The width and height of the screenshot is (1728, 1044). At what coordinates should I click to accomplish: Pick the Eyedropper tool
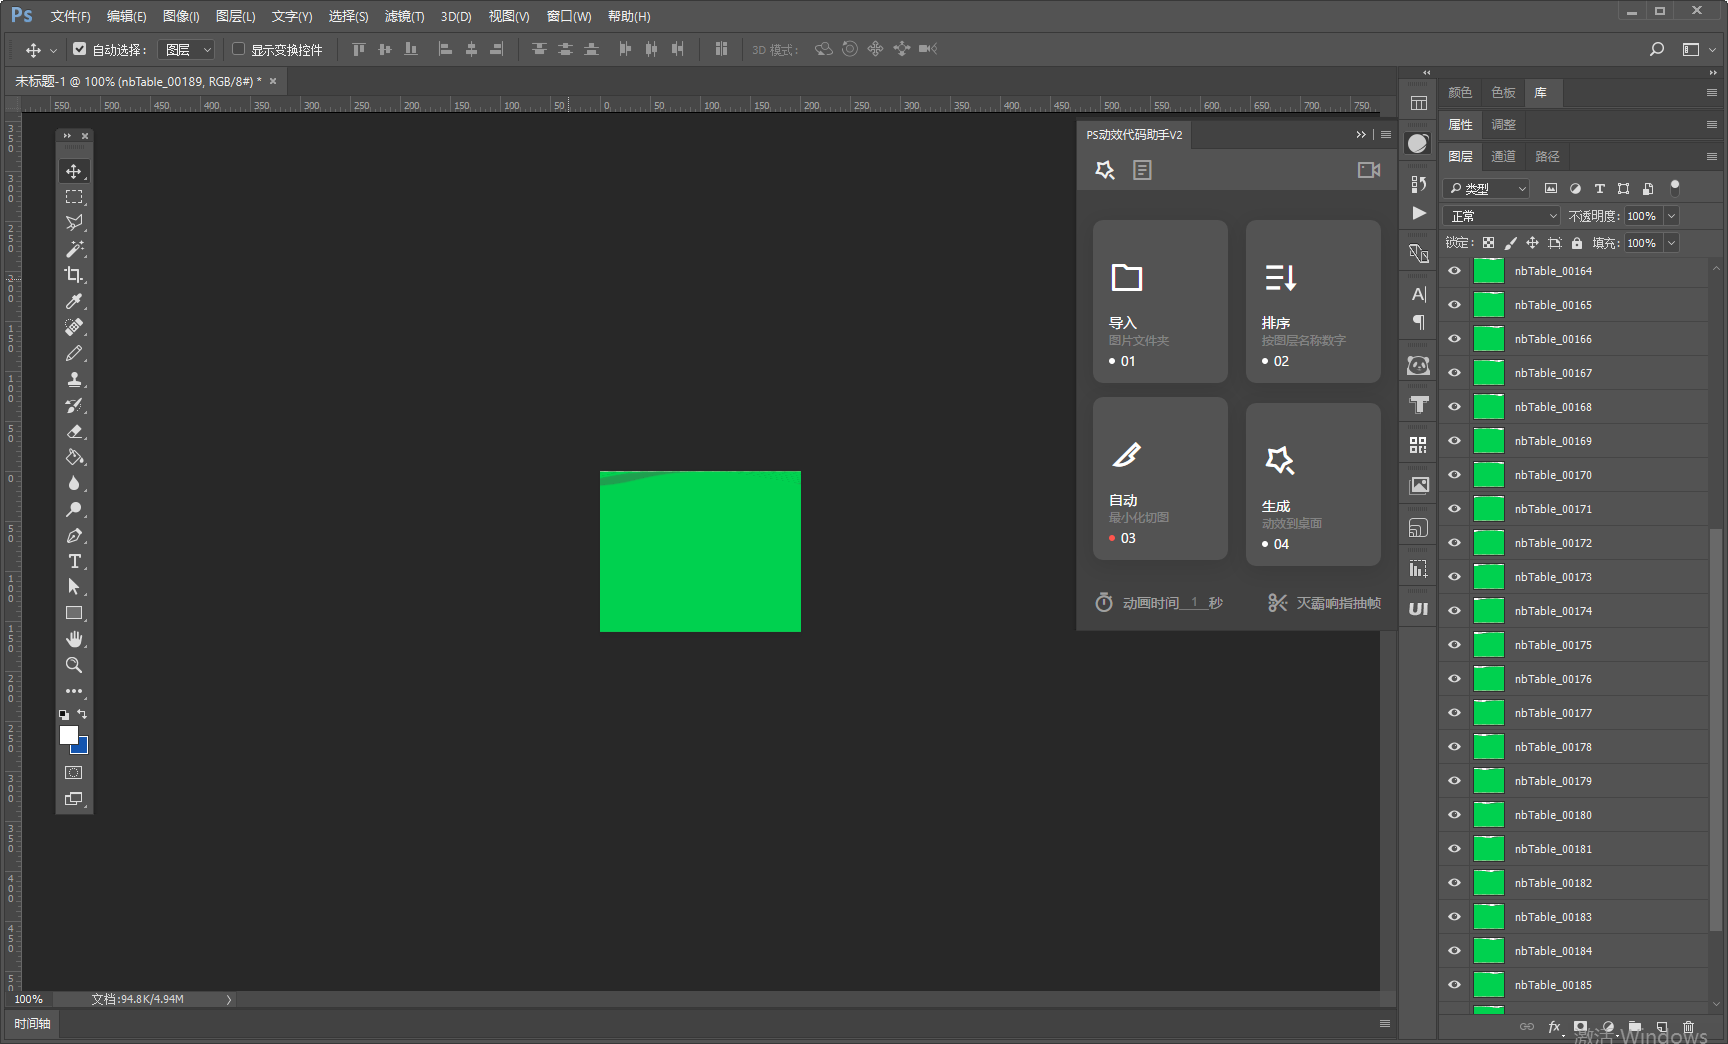point(74,301)
